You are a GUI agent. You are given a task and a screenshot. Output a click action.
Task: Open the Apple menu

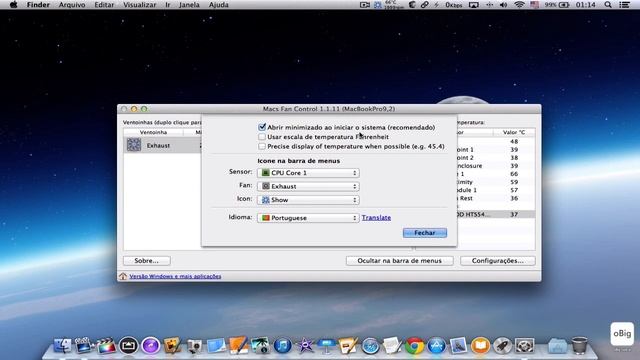tap(13, 5)
